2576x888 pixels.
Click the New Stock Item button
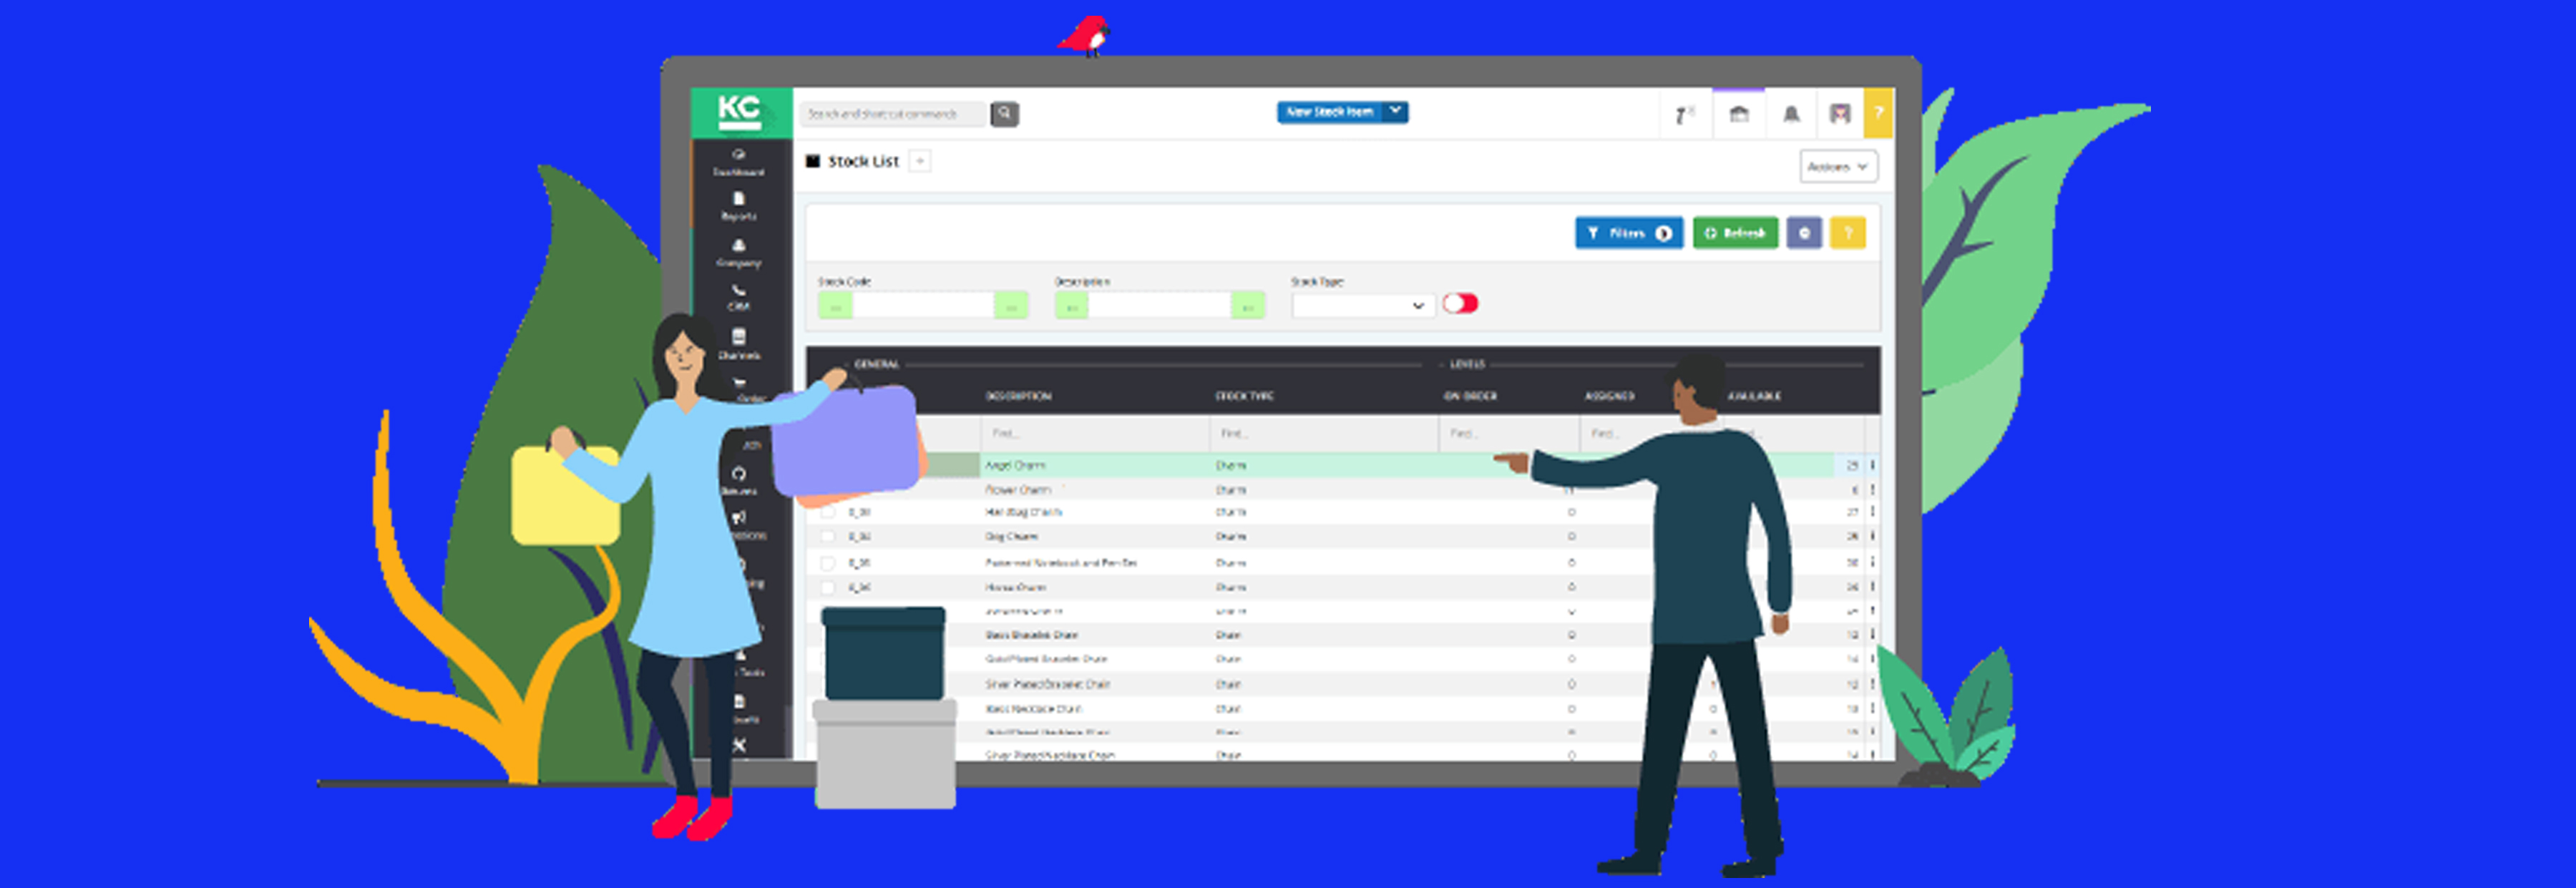click(x=1329, y=112)
